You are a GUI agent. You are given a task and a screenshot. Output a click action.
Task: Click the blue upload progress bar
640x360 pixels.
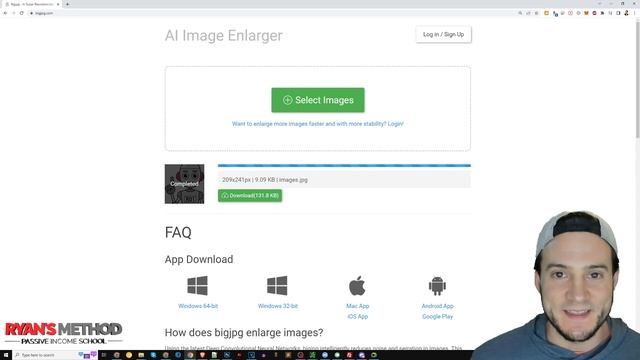pyautogui.click(x=344, y=166)
